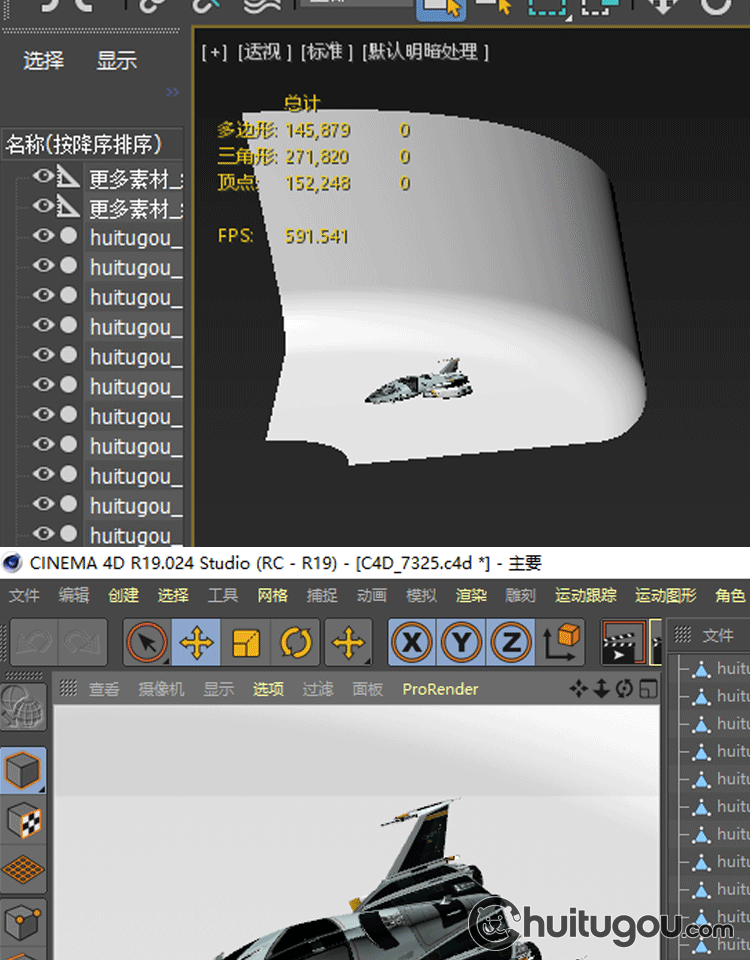The height and width of the screenshot is (960, 750).
Task: Open 选择 menu in Cinema 4D menu bar
Action: point(173,595)
